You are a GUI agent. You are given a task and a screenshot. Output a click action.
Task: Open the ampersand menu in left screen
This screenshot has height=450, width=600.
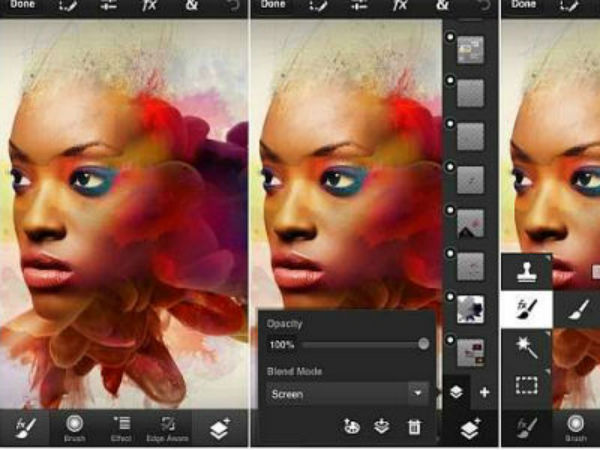click(191, 6)
